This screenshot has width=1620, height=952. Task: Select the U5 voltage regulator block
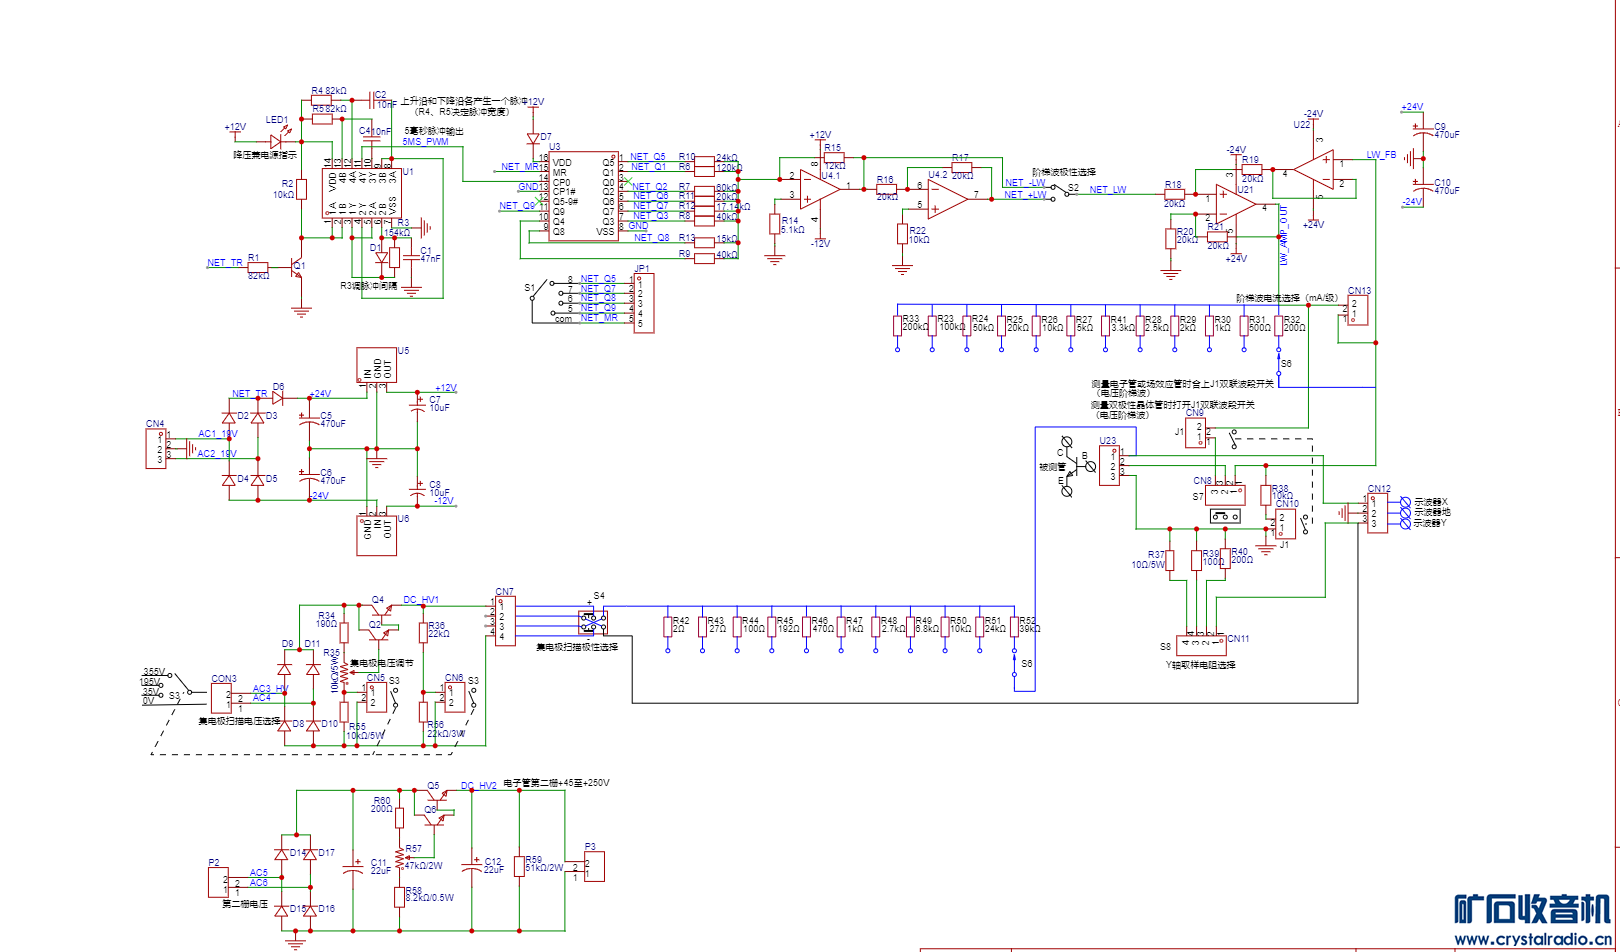click(x=377, y=366)
